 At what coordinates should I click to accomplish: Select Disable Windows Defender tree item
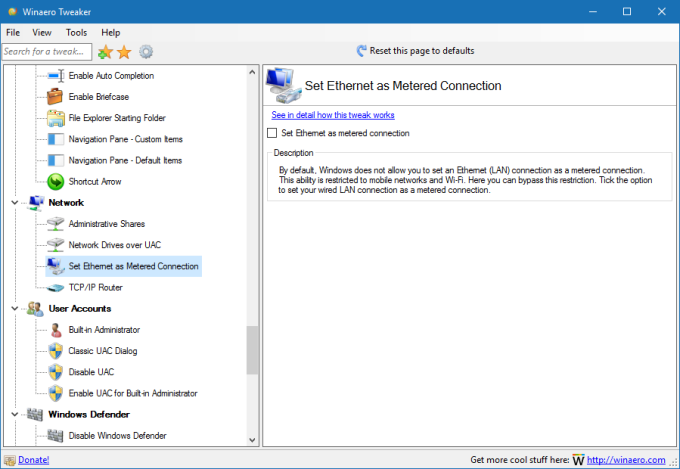118,436
